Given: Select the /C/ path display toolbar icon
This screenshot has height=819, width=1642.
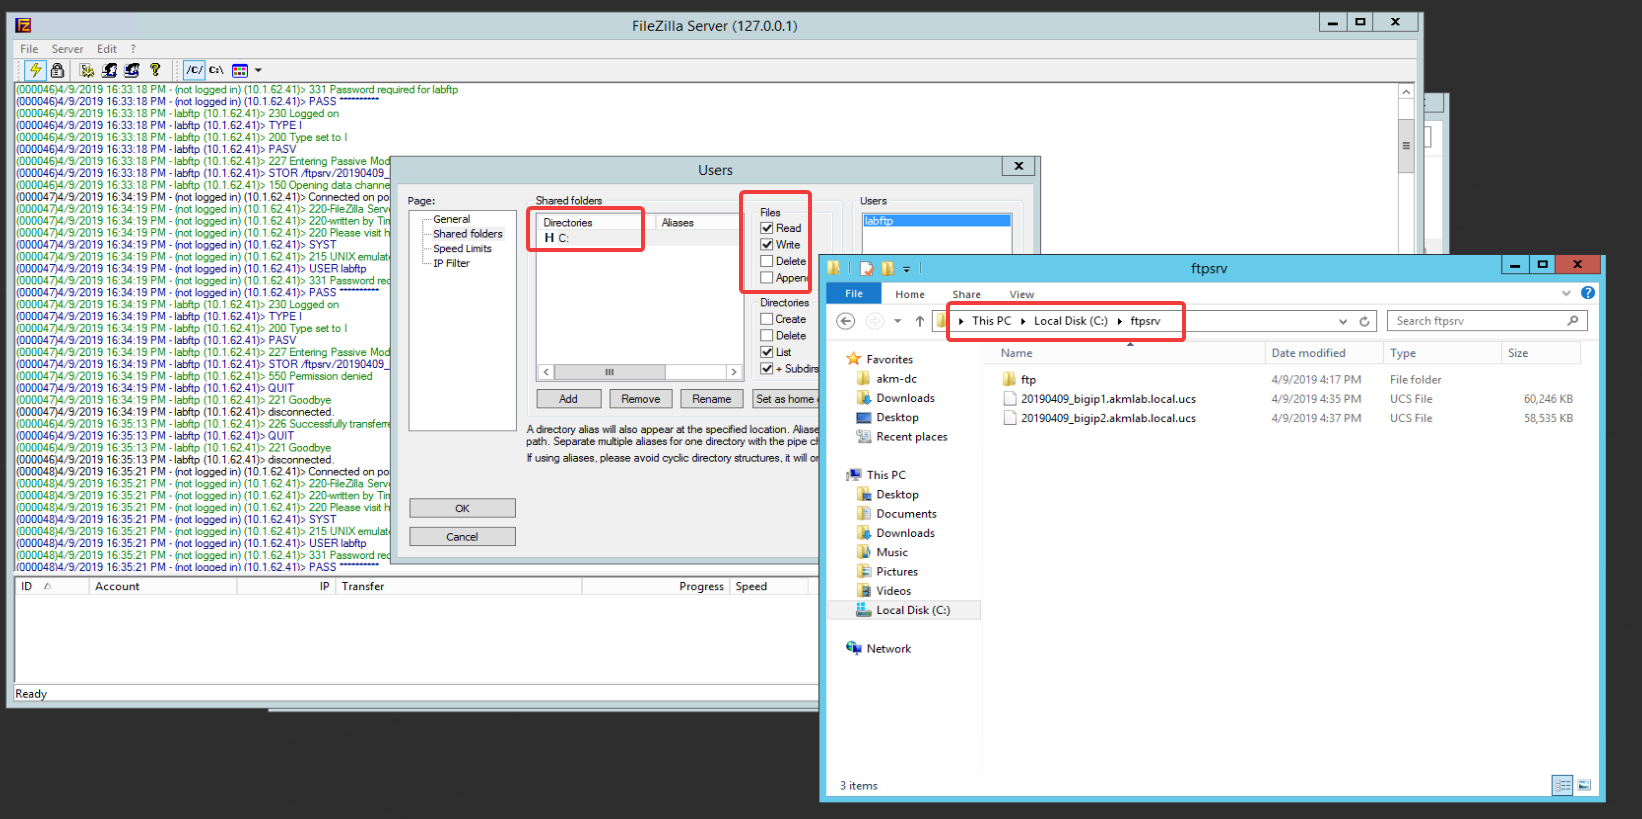Looking at the screenshot, I should point(194,70).
